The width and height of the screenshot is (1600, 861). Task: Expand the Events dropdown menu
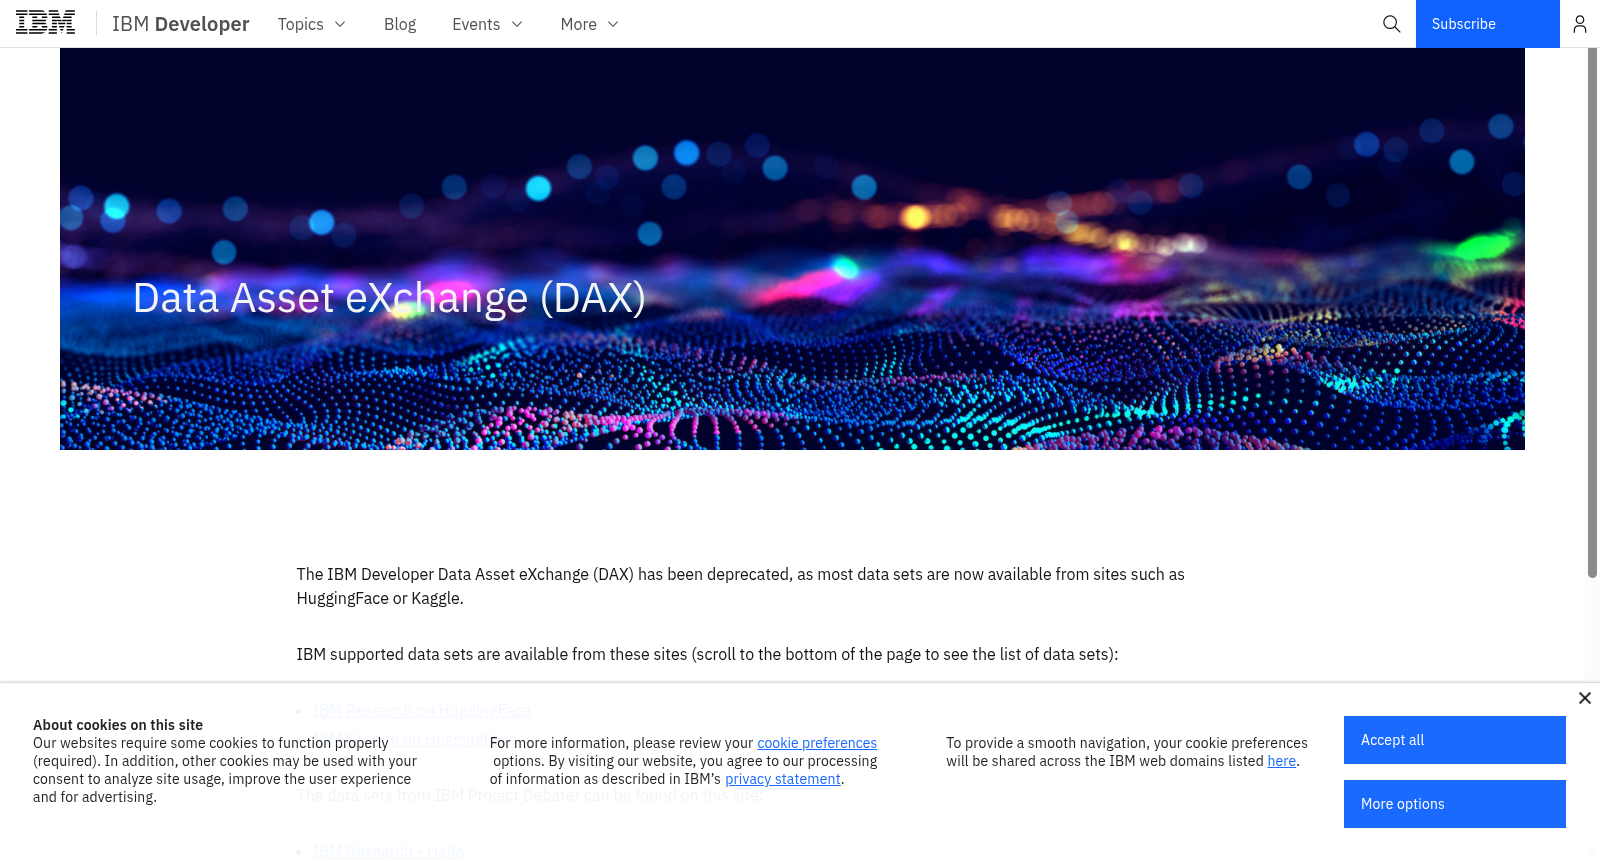coord(487,24)
